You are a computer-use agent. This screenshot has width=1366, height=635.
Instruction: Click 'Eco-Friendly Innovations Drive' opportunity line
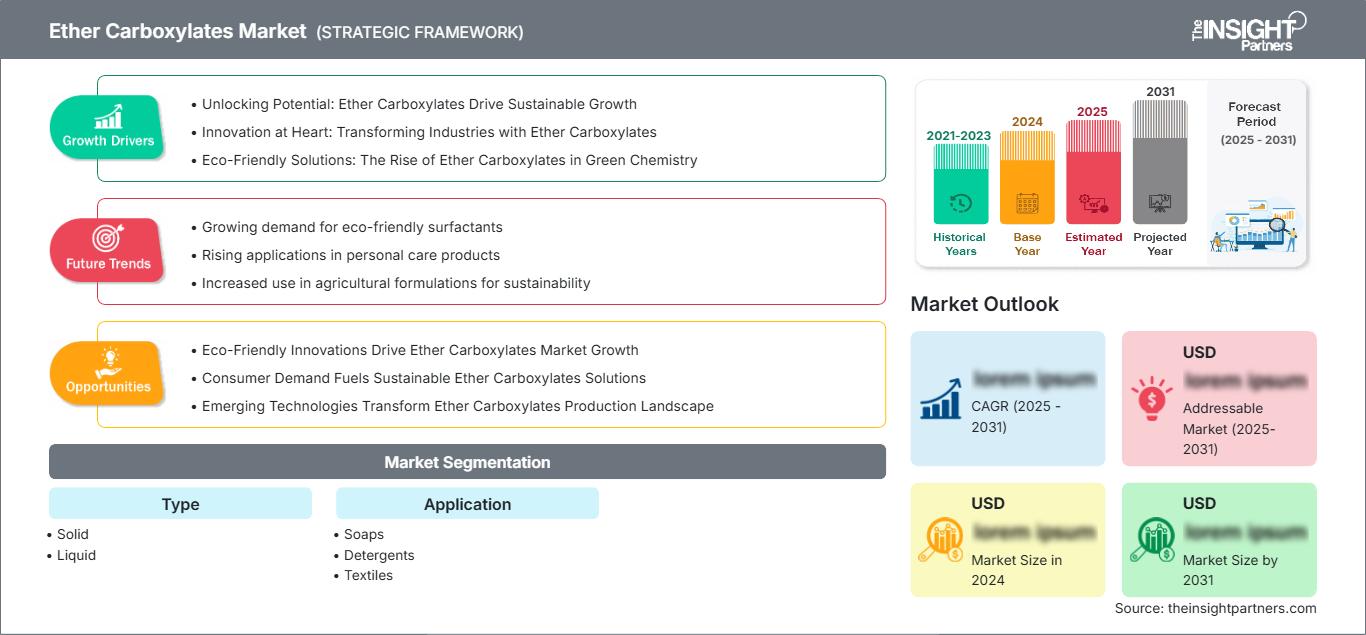(x=420, y=350)
